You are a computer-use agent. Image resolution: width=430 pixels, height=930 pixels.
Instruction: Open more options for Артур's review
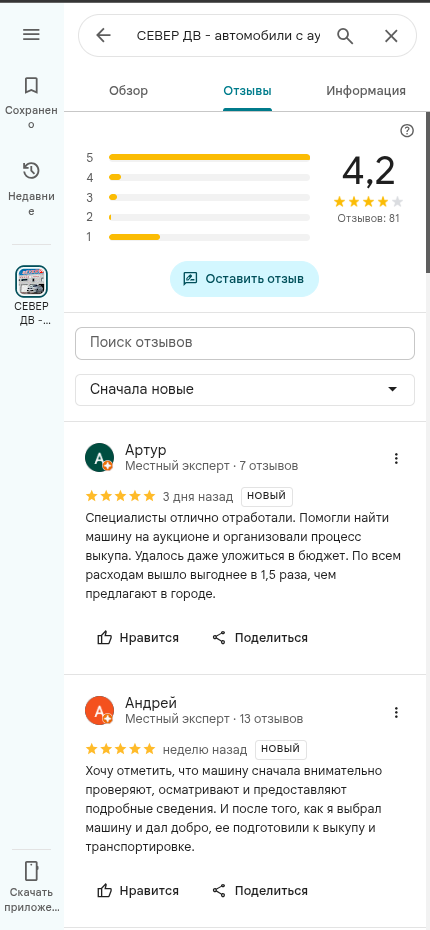click(x=396, y=458)
